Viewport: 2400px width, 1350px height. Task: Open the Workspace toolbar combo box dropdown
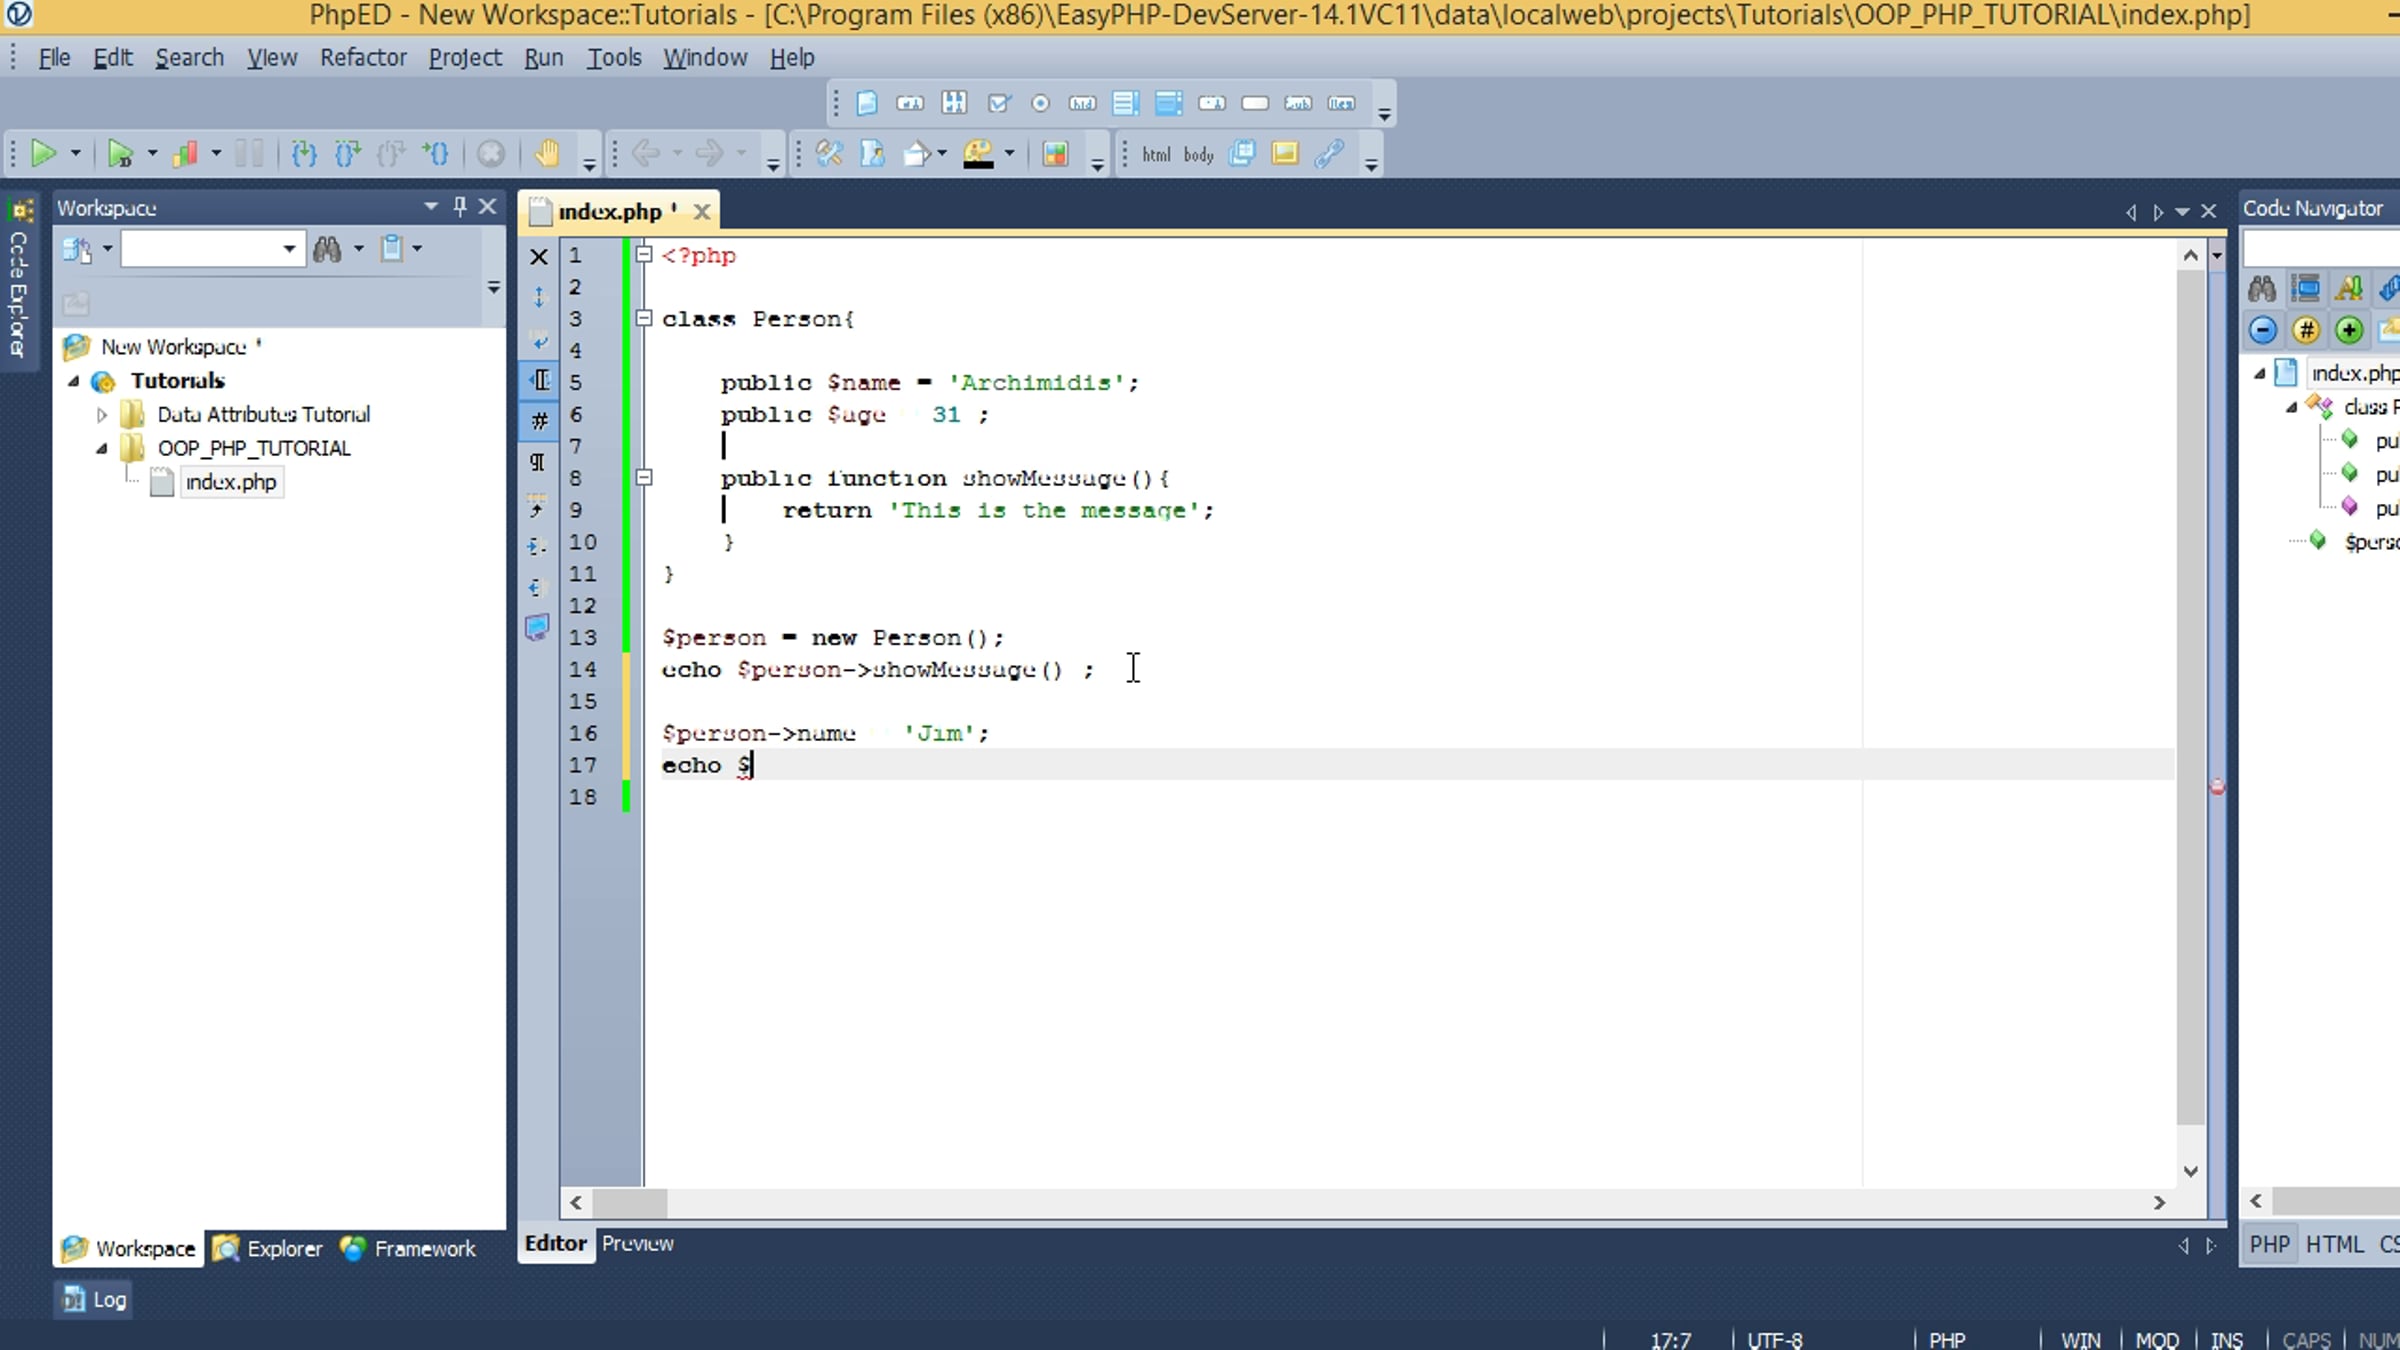[289, 249]
